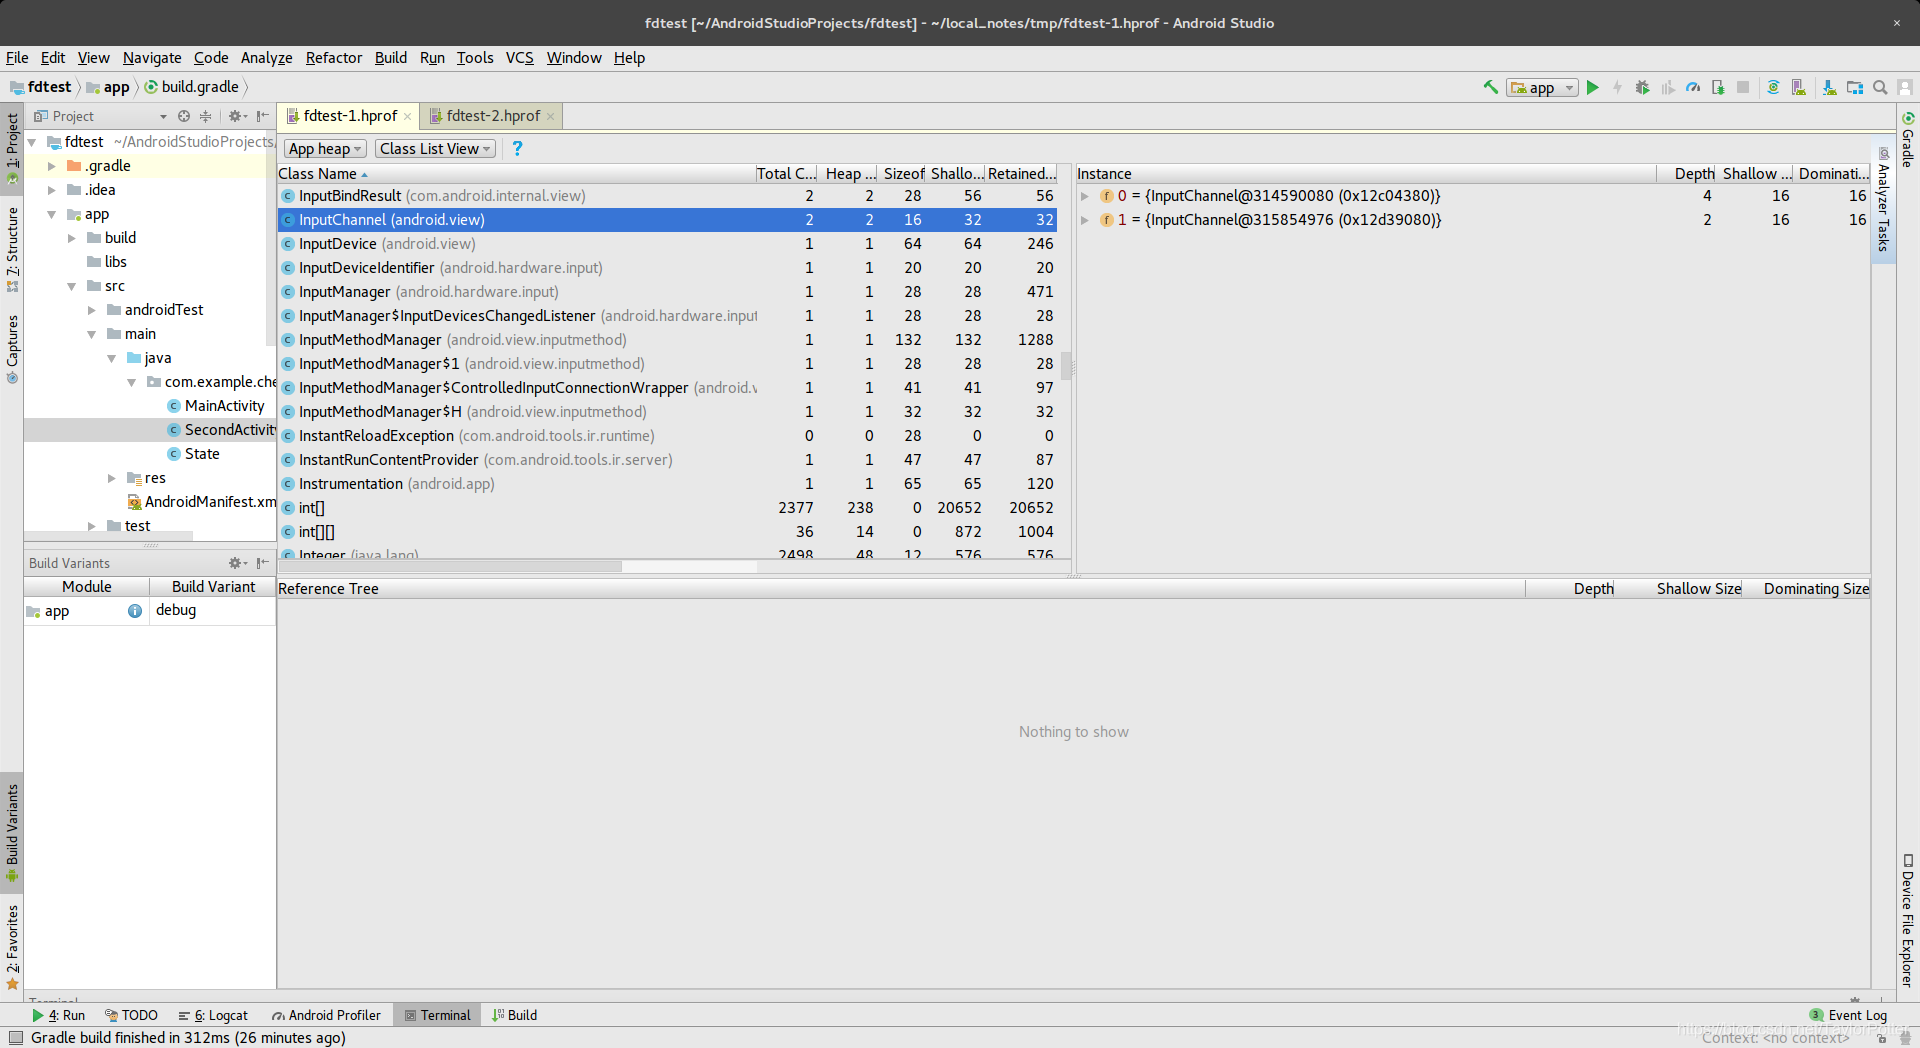Open the Class List View dropdown

click(x=436, y=148)
